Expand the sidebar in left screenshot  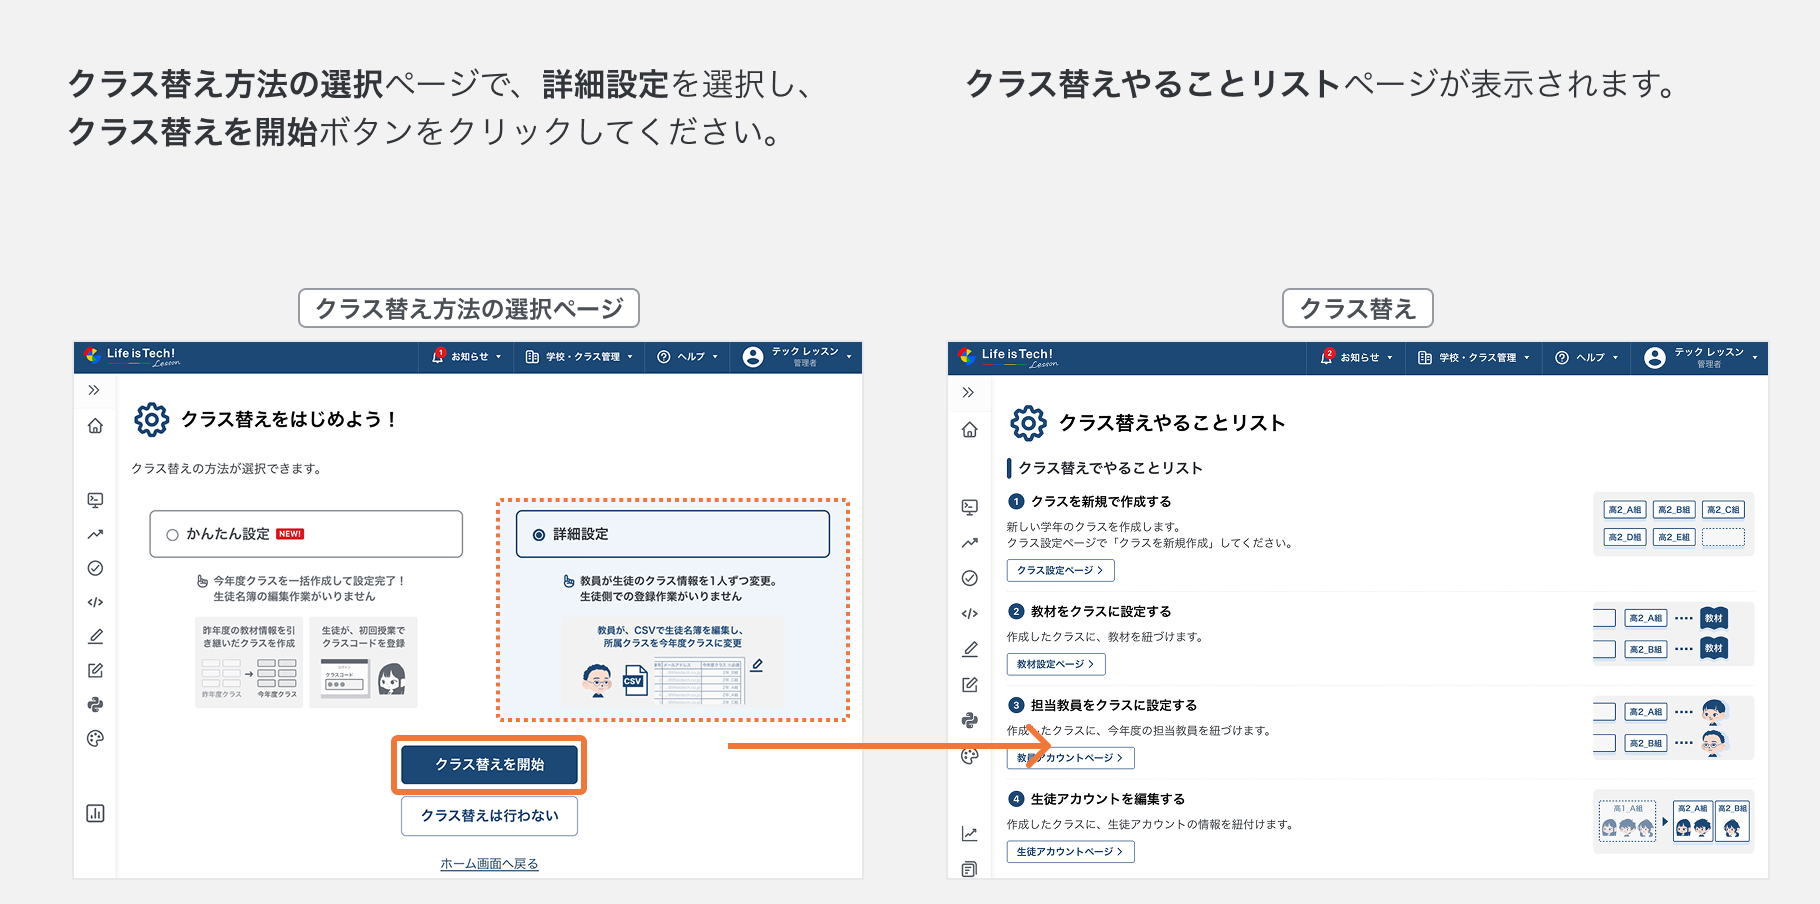coord(94,390)
